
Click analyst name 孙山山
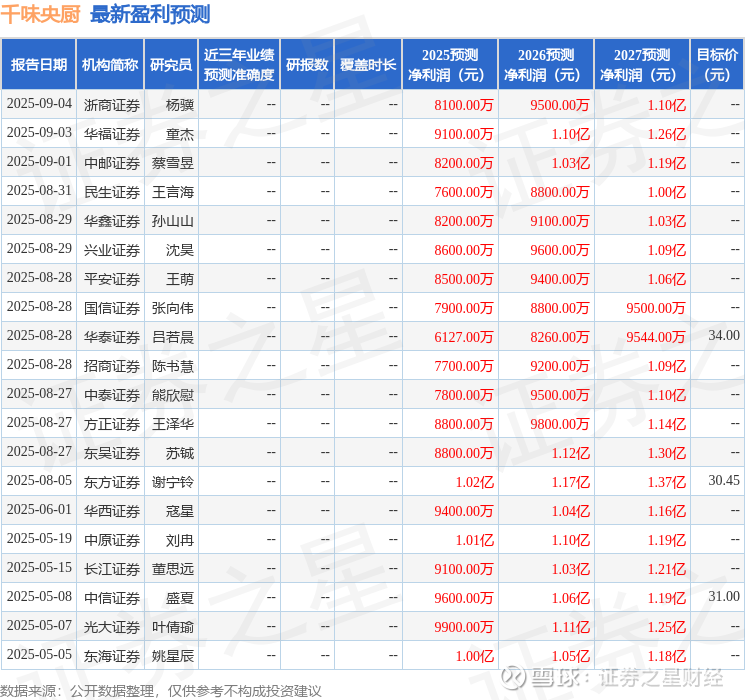[172, 221]
